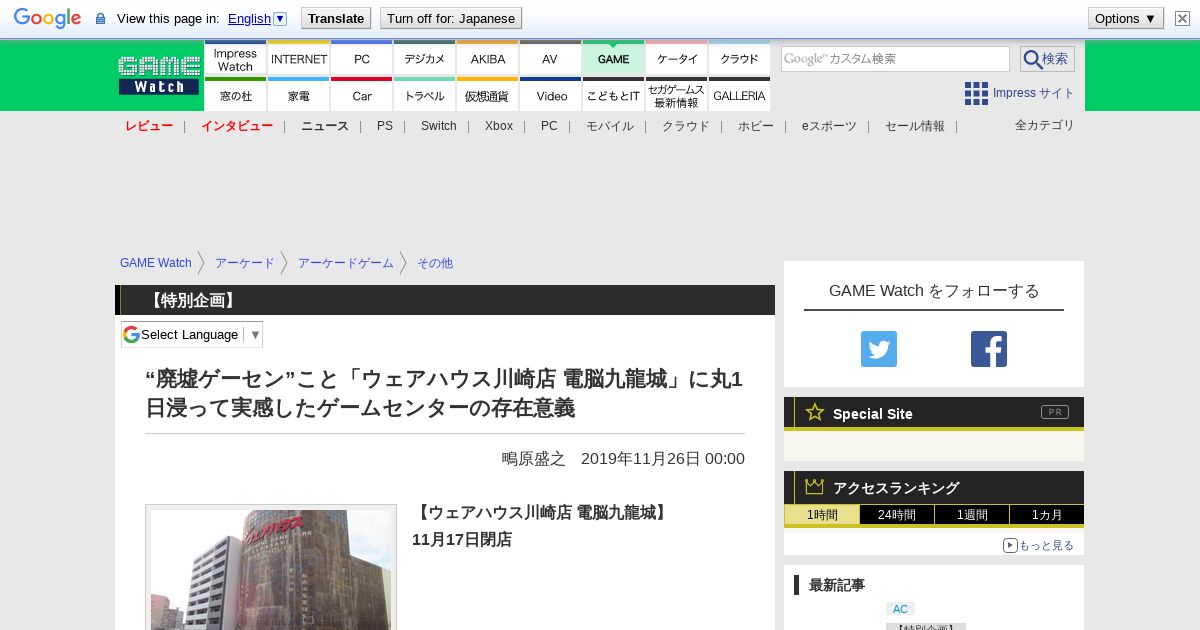Open the Car Watch tab

coord(362,95)
